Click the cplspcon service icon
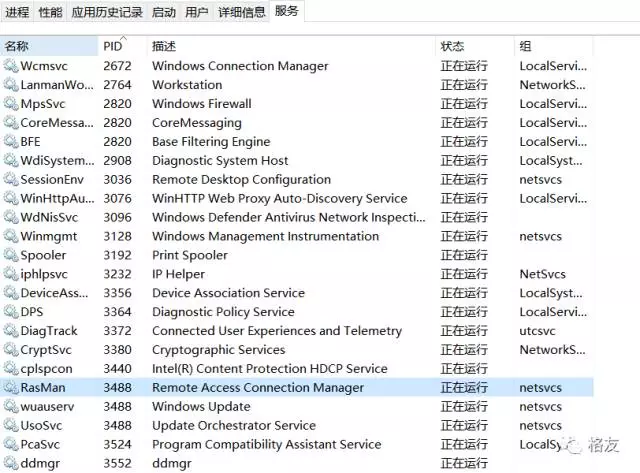 tap(11, 369)
